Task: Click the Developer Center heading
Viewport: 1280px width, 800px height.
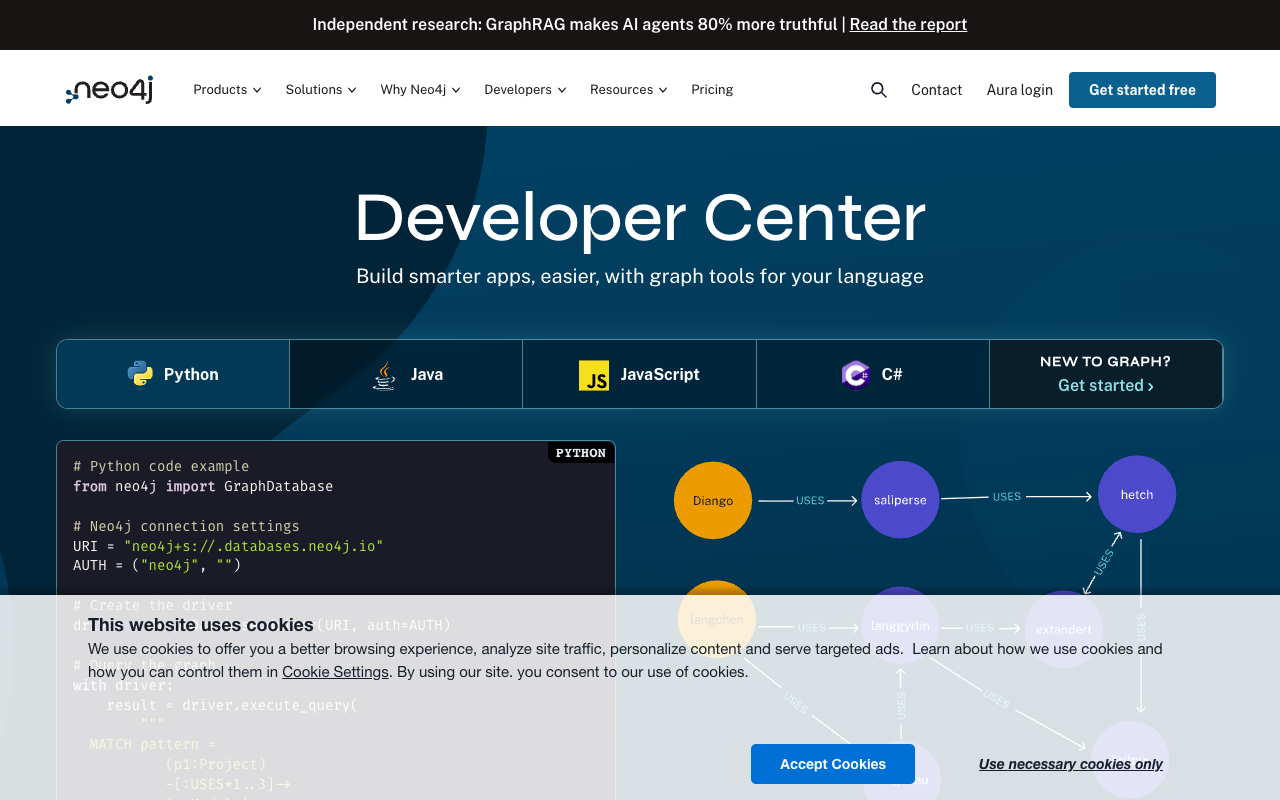Action: (x=640, y=218)
